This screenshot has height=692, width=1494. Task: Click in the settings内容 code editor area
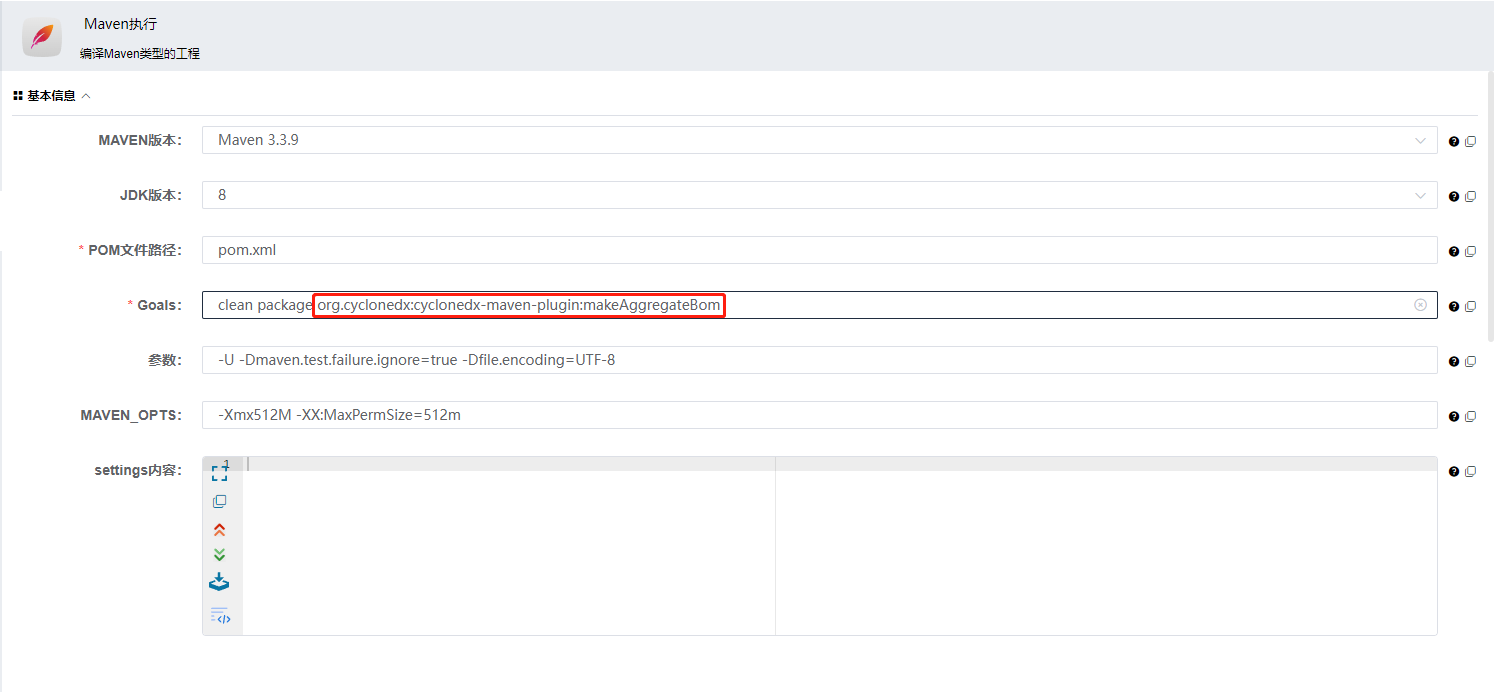click(839, 546)
